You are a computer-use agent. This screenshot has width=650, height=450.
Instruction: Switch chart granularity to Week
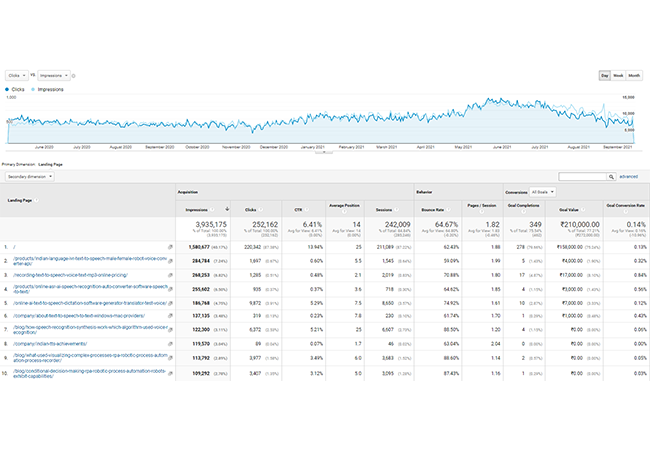(x=618, y=76)
